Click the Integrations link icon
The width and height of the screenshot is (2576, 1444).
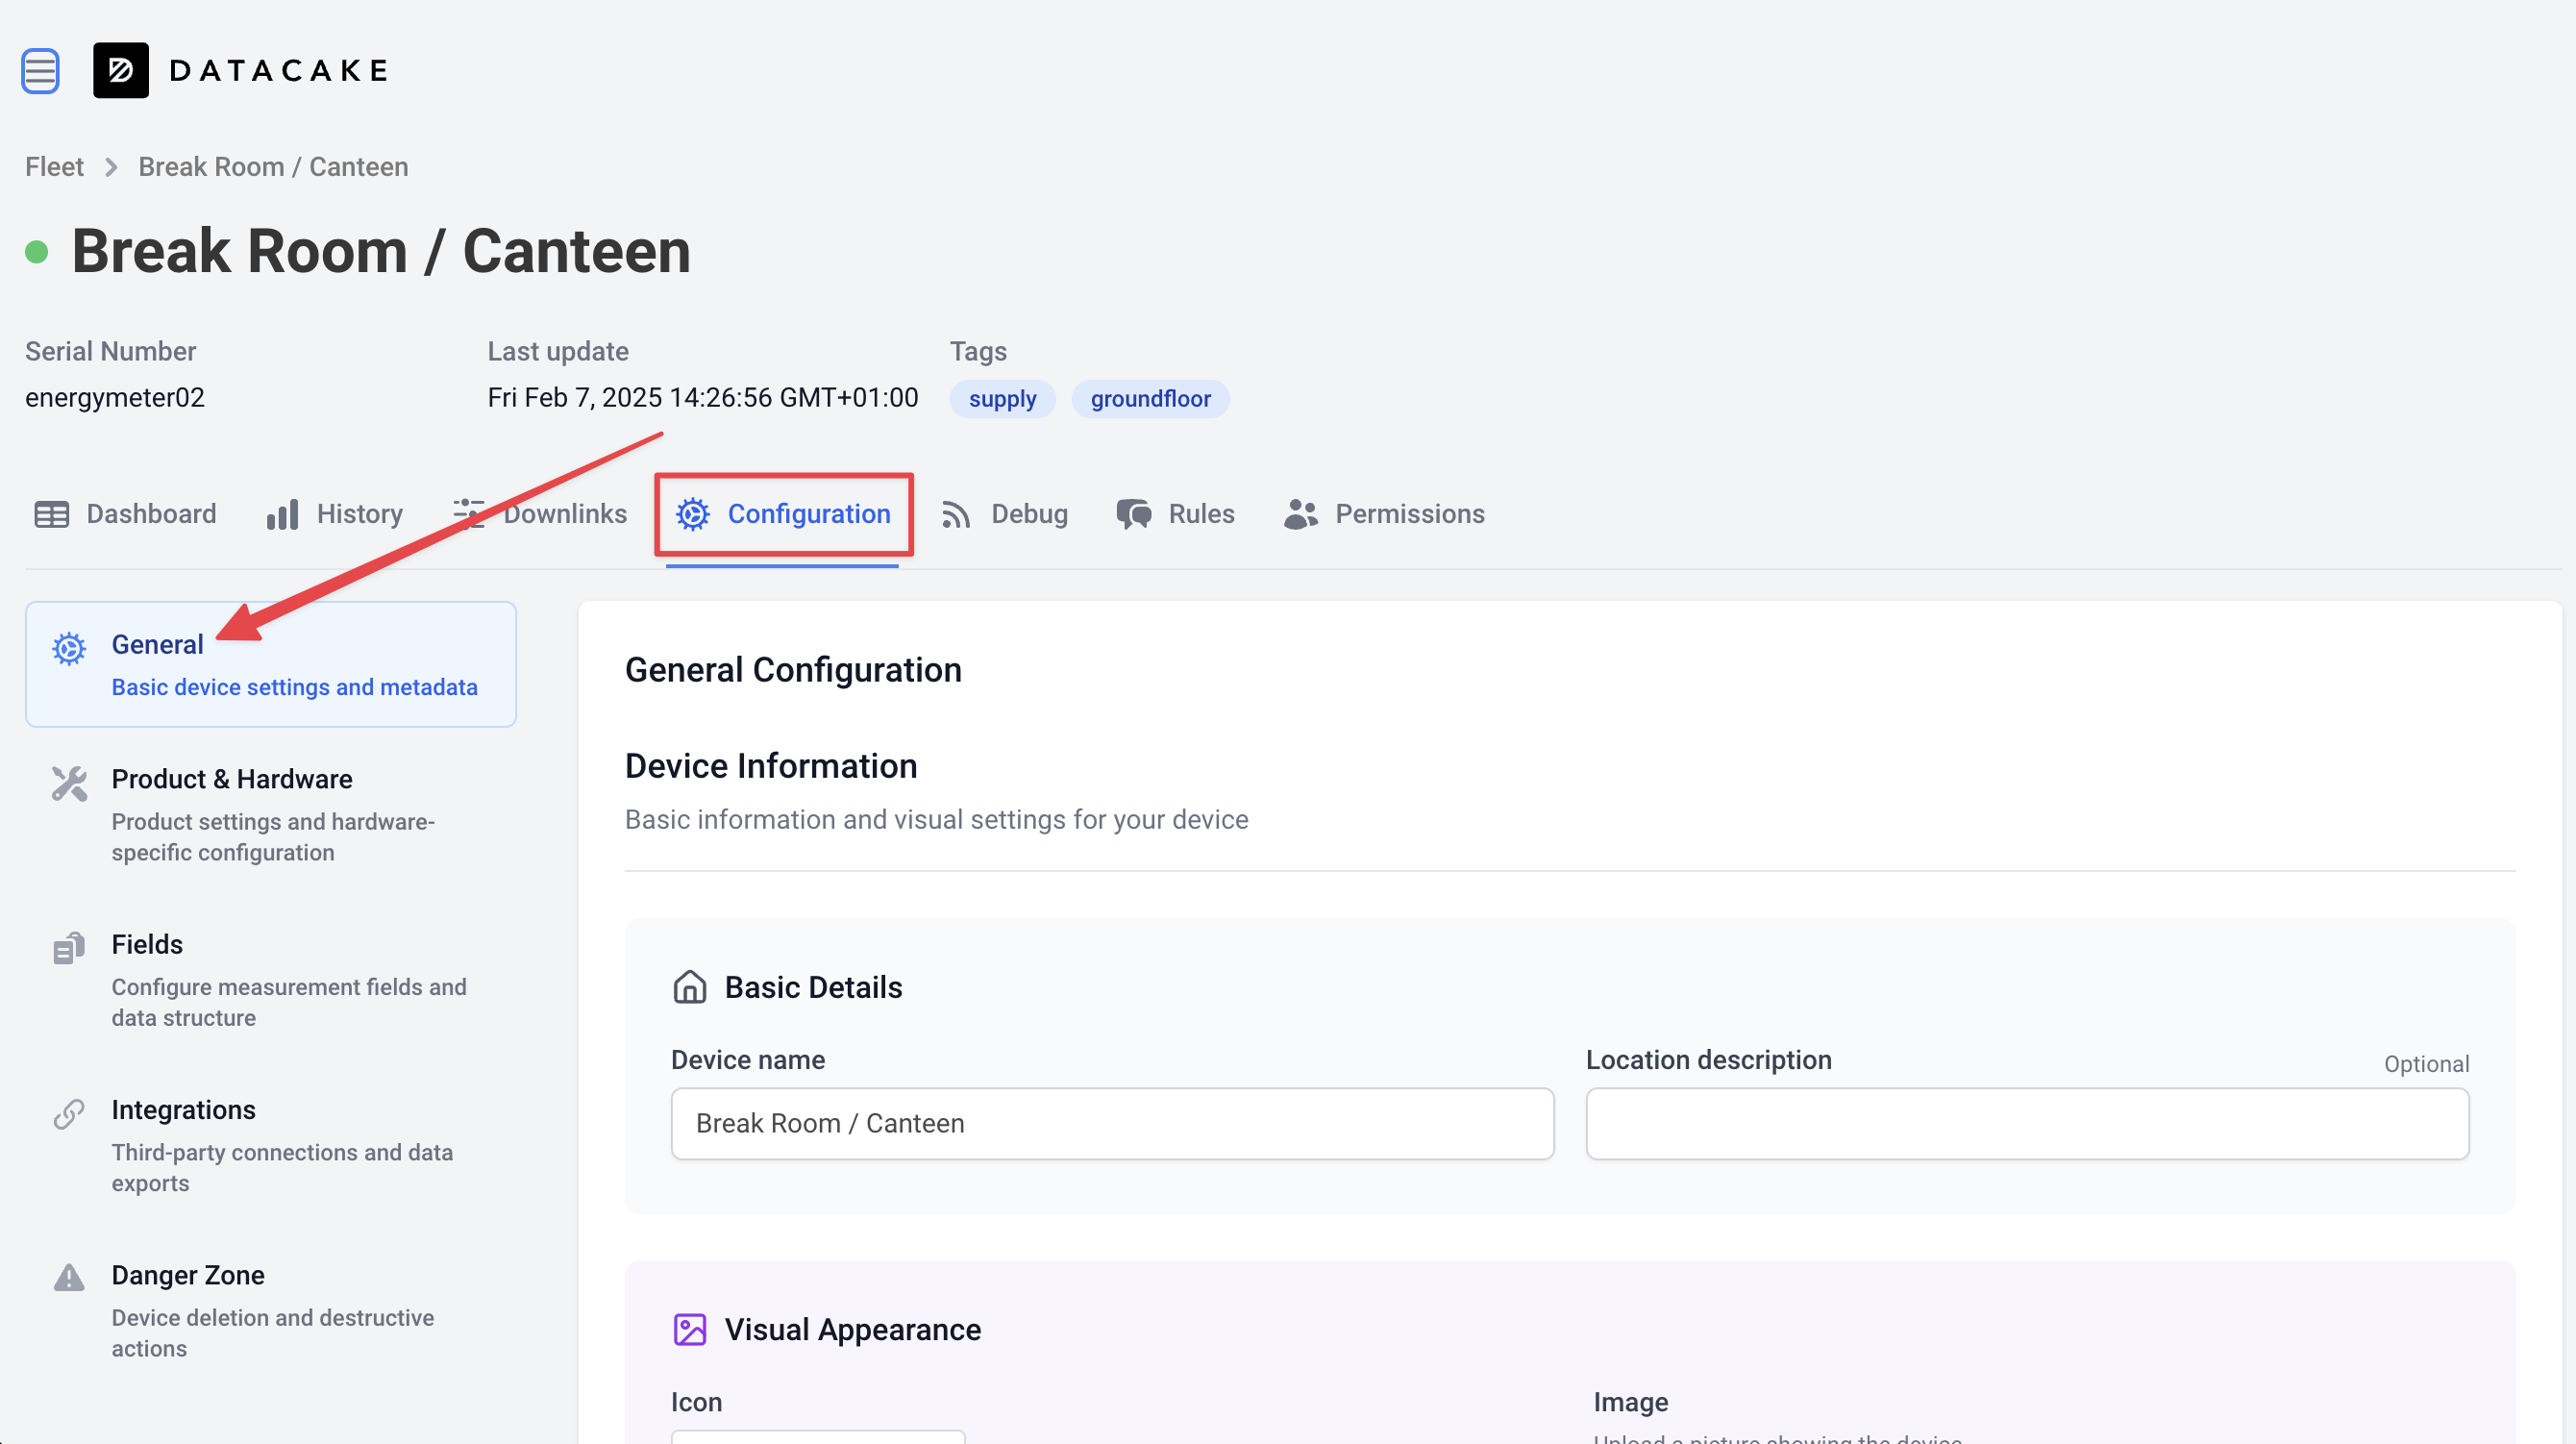pos(69,1113)
